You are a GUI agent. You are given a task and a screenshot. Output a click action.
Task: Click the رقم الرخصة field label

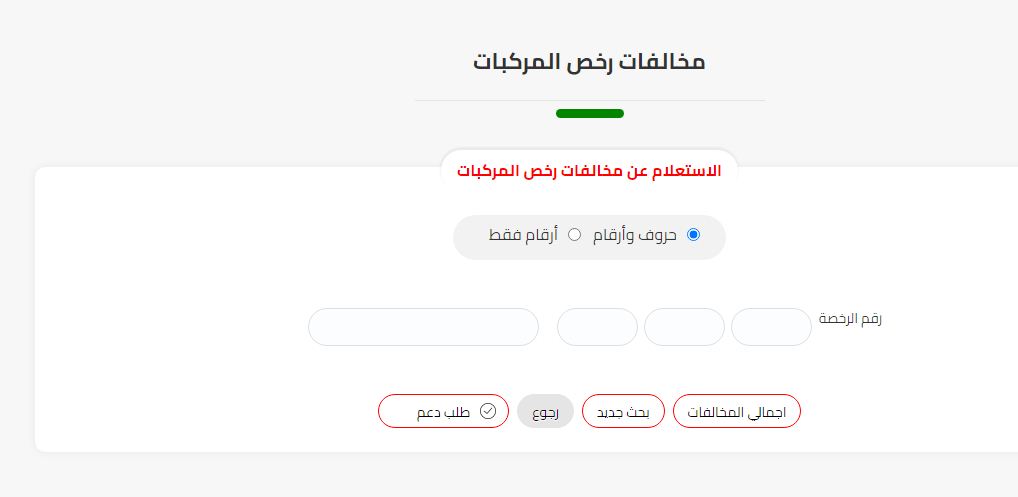(850, 319)
